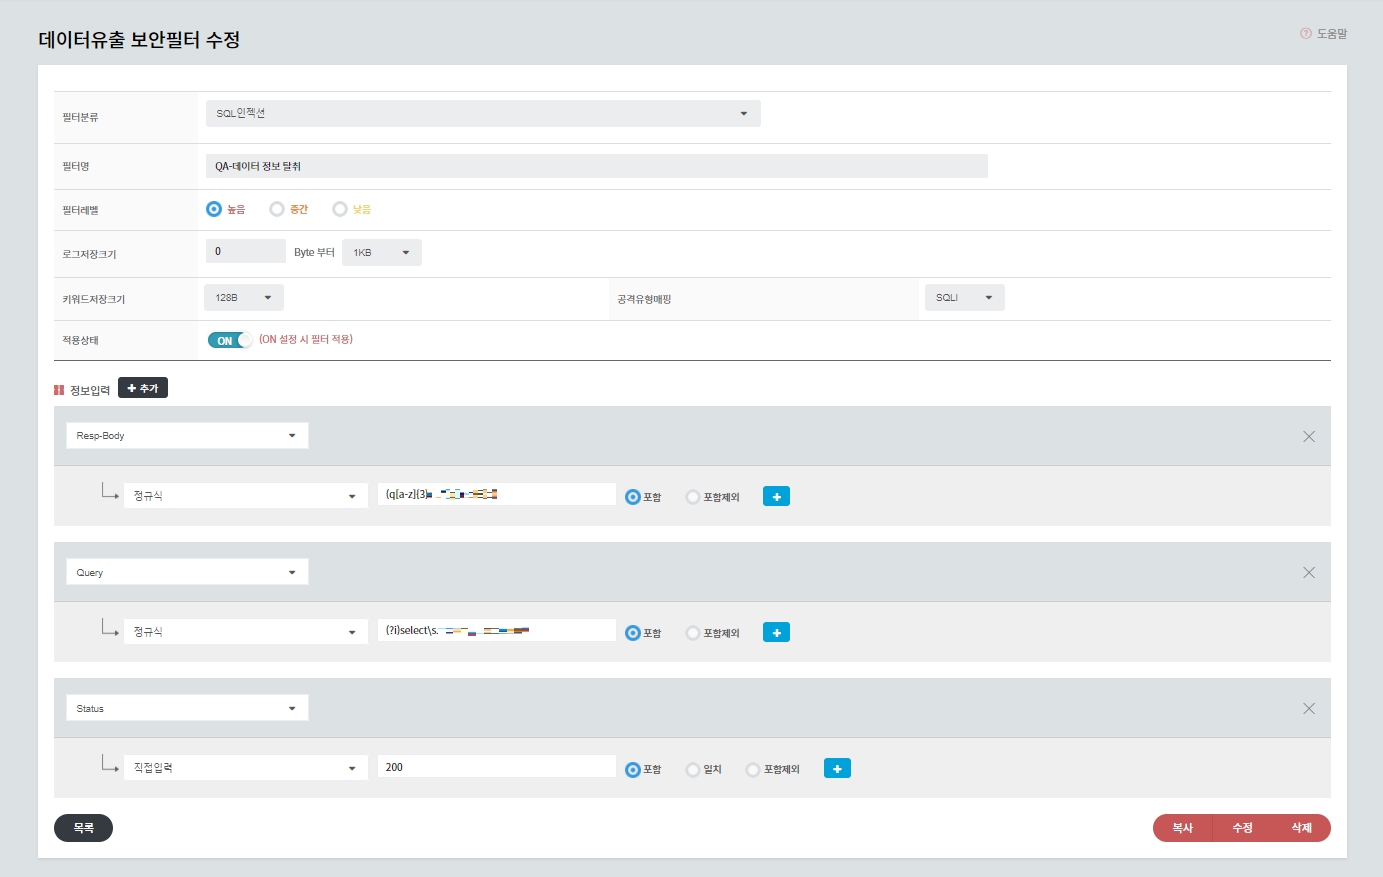Turn off the 적용상태 ON switch
The height and width of the screenshot is (877, 1383).
(230, 340)
